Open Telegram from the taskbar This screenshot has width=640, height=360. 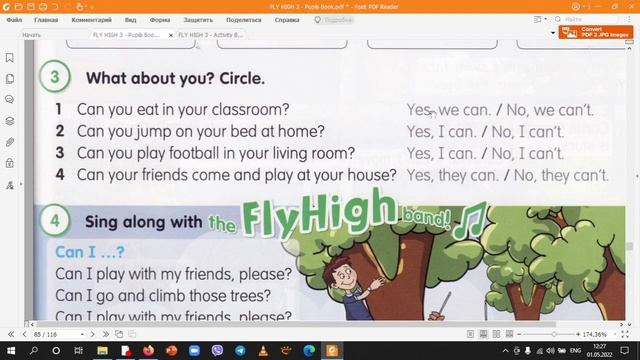coord(240,351)
